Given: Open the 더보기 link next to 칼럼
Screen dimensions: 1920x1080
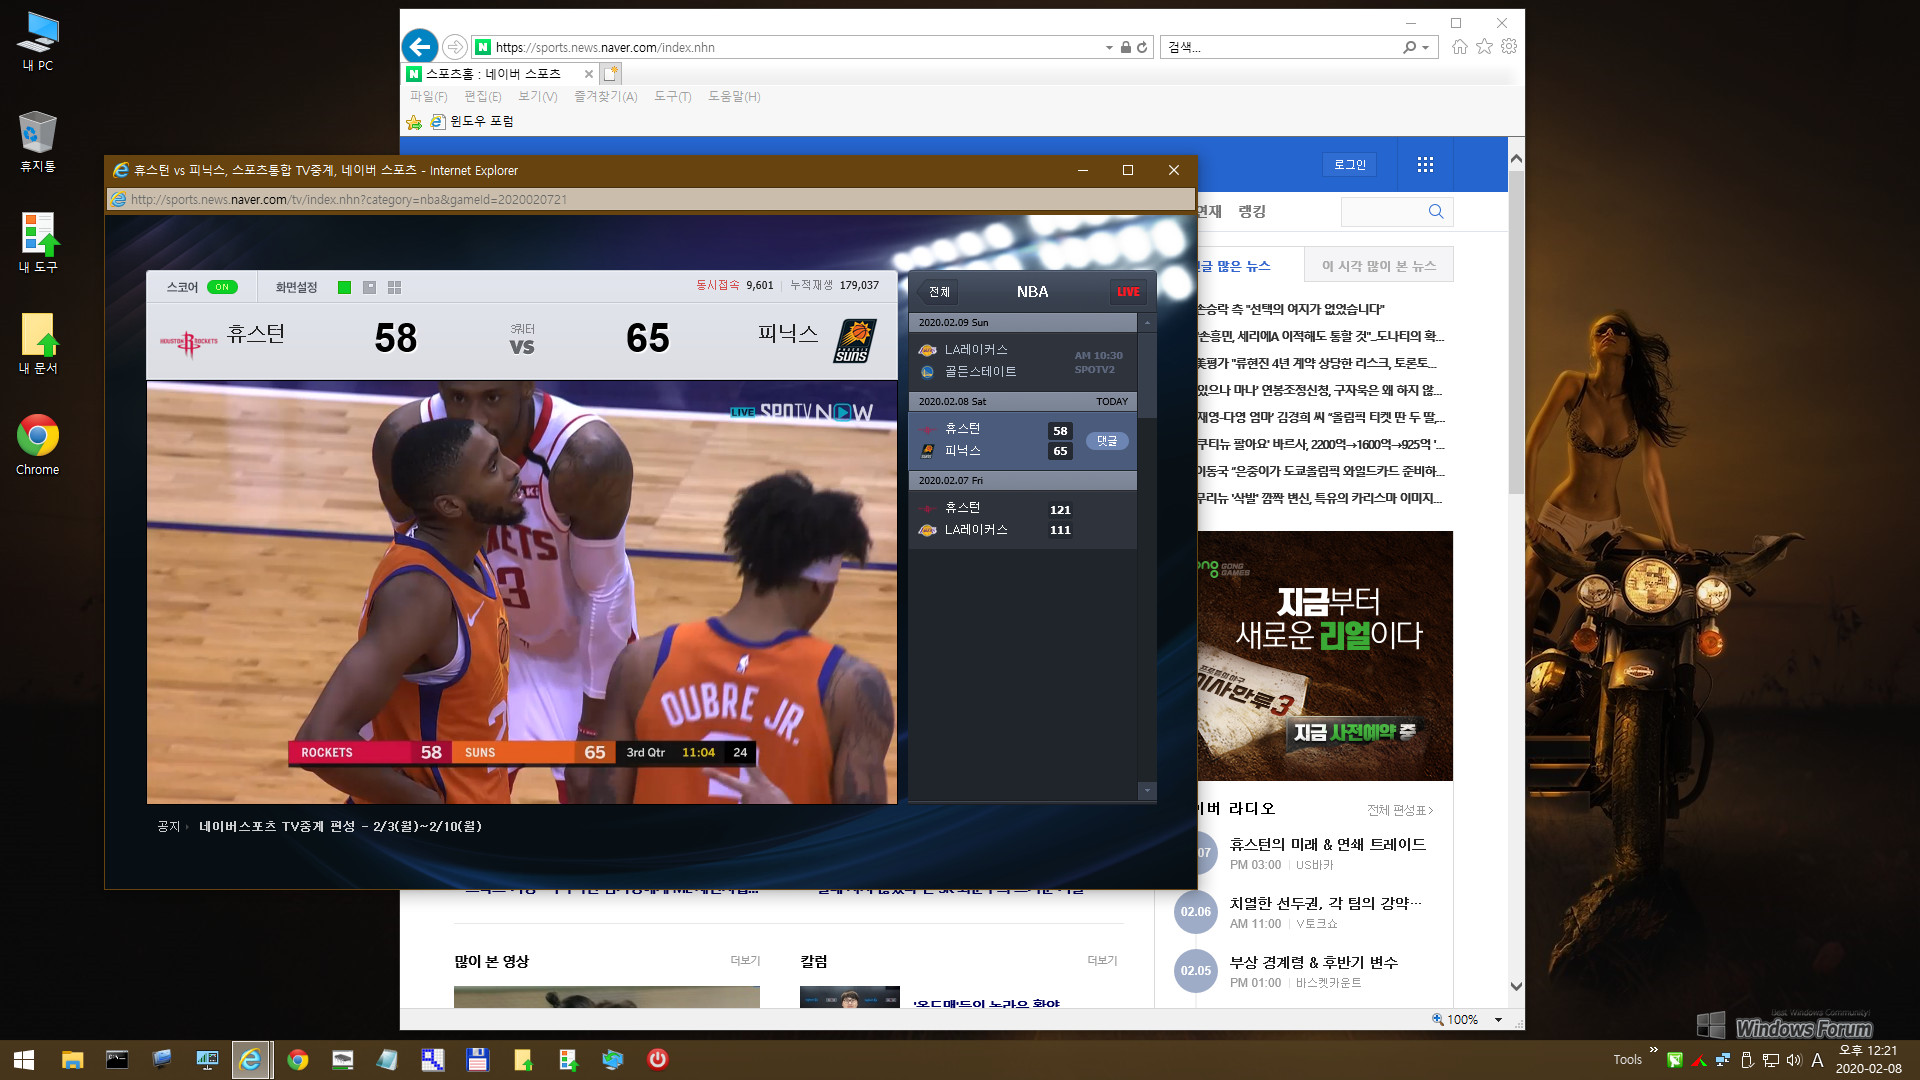Looking at the screenshot, I should [1102, 961].
